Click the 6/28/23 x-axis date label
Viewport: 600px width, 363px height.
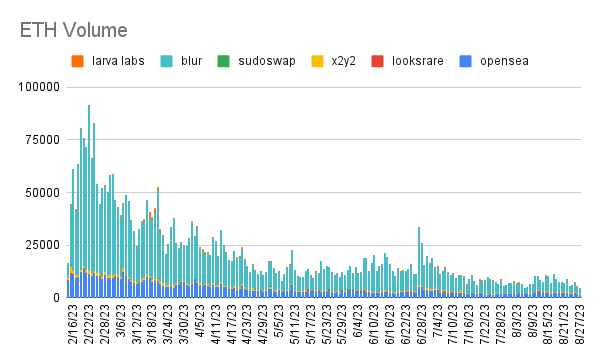[x=422, y=324]
